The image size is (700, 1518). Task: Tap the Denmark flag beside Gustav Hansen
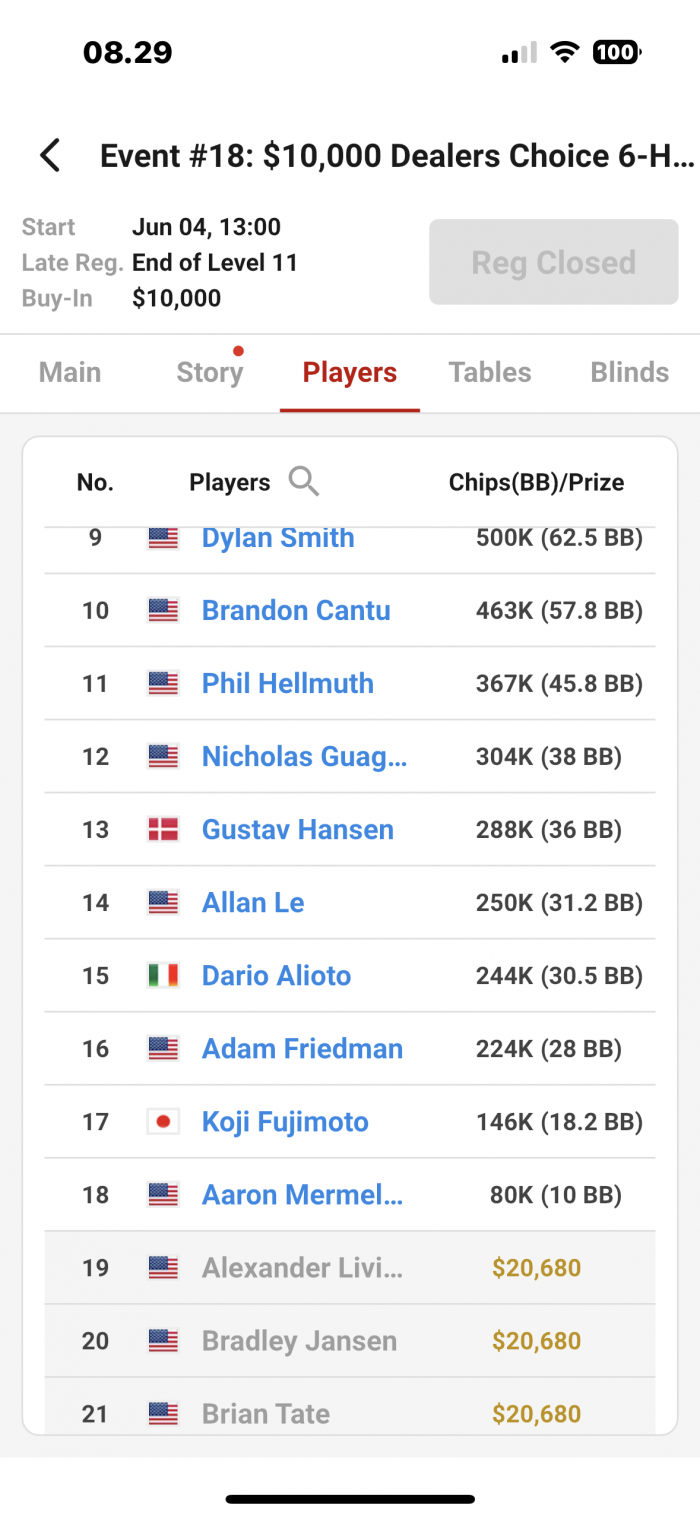coord(163,829)
